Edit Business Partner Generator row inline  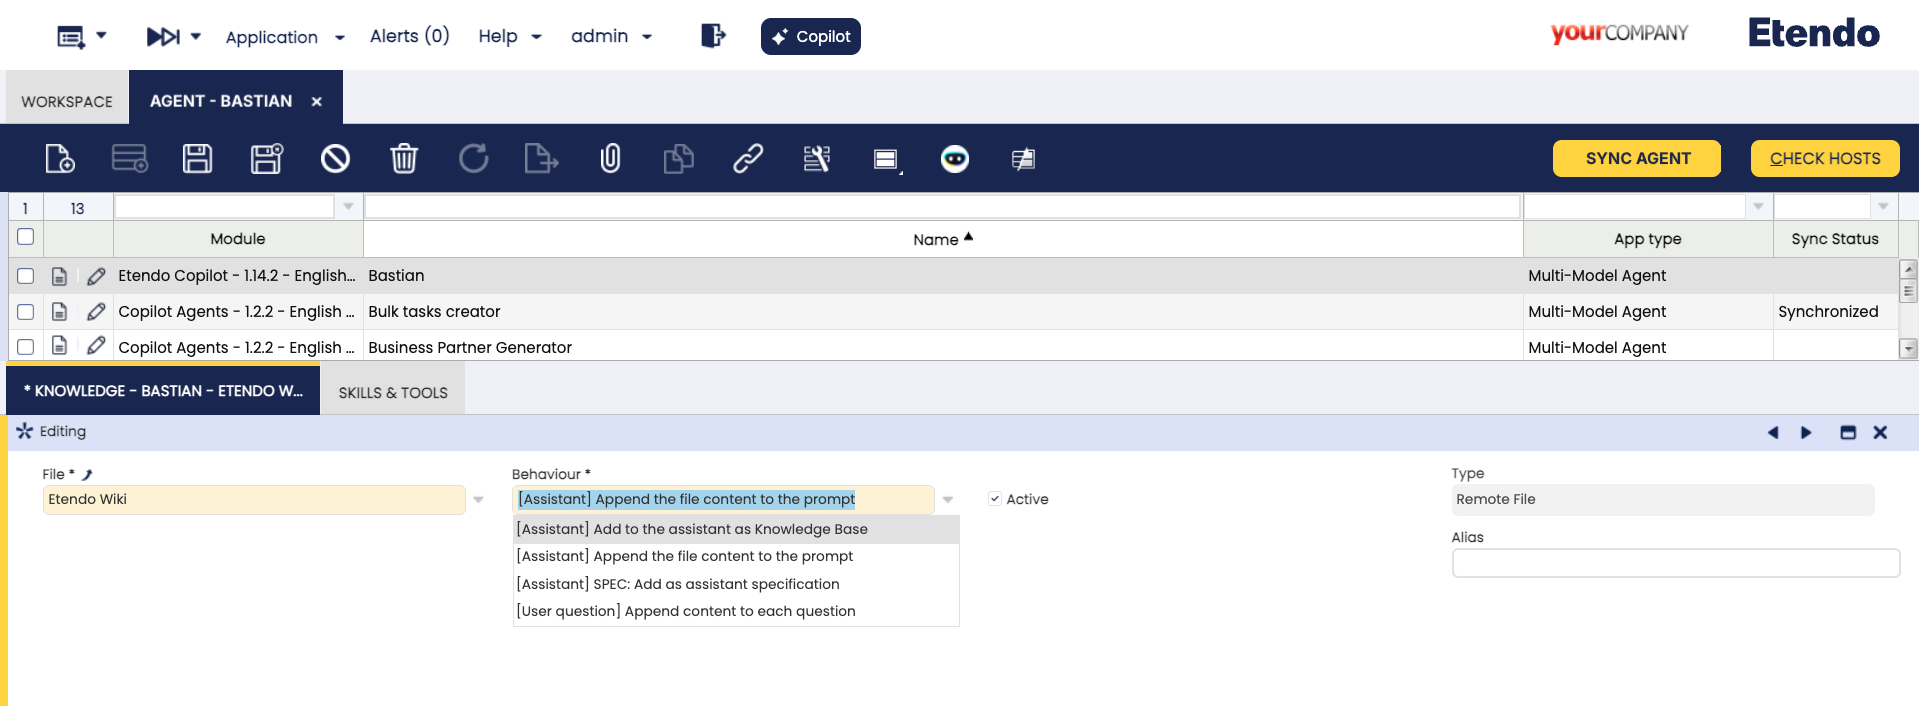tap(96, 346)
